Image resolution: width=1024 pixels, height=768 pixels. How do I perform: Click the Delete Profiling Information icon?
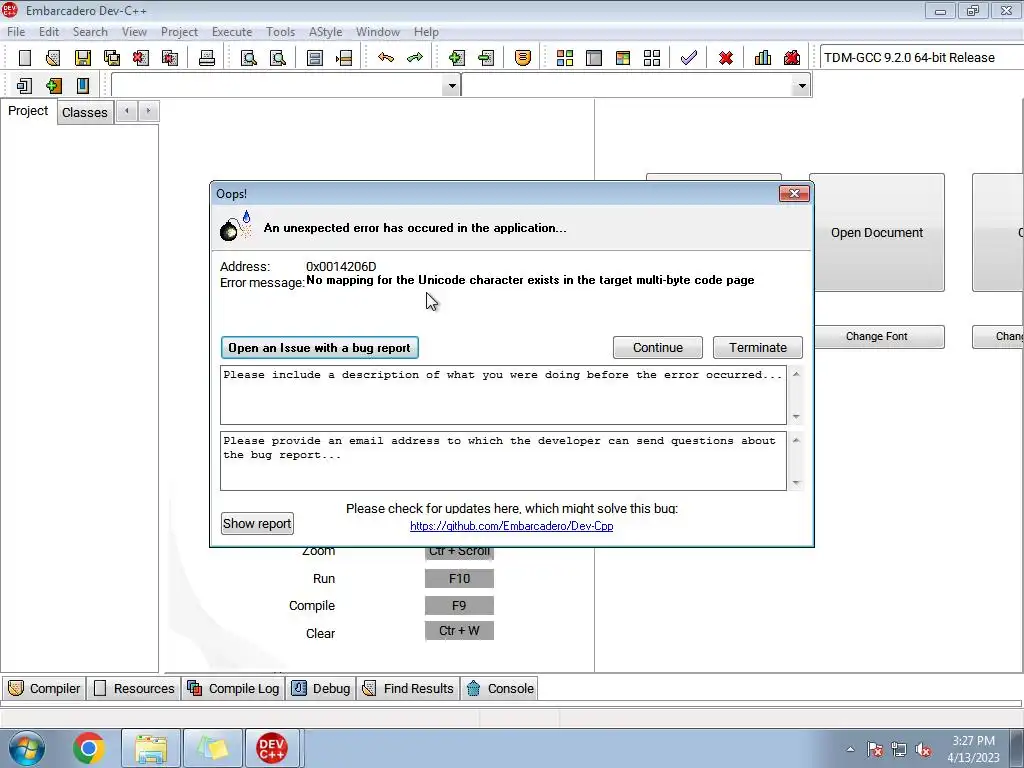coord(792,57)
